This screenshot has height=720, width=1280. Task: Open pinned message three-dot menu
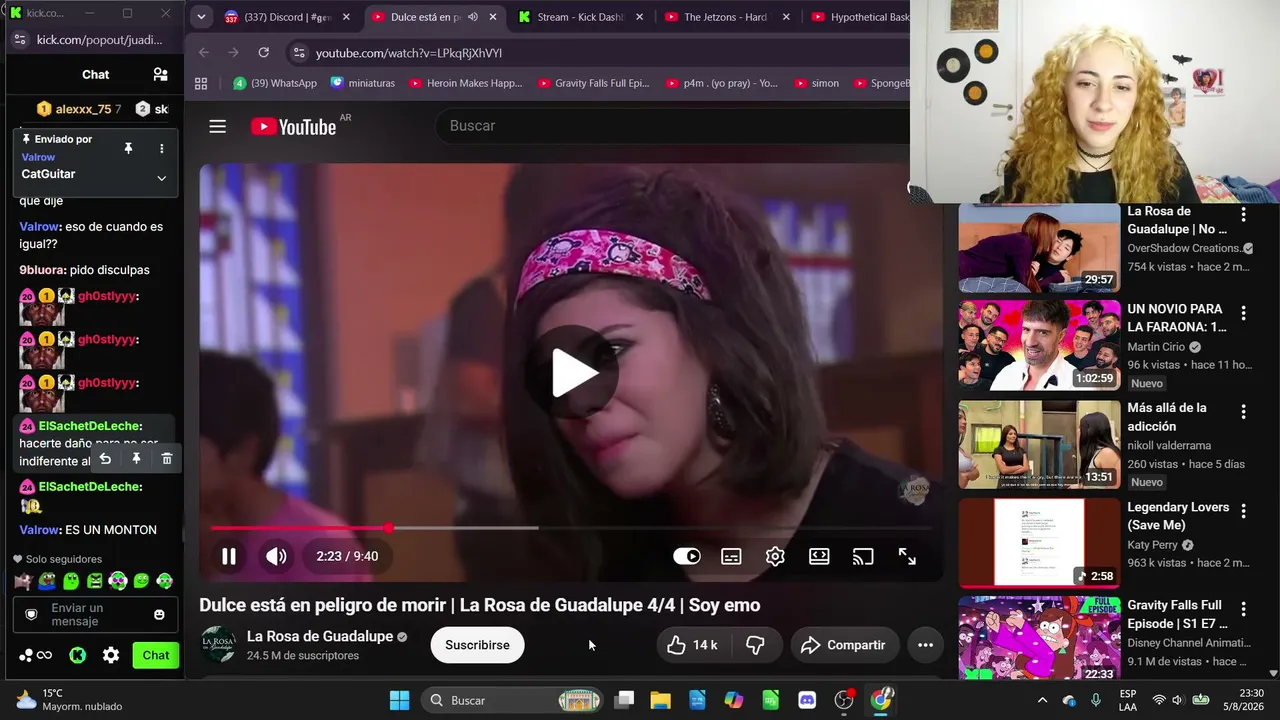161,148
